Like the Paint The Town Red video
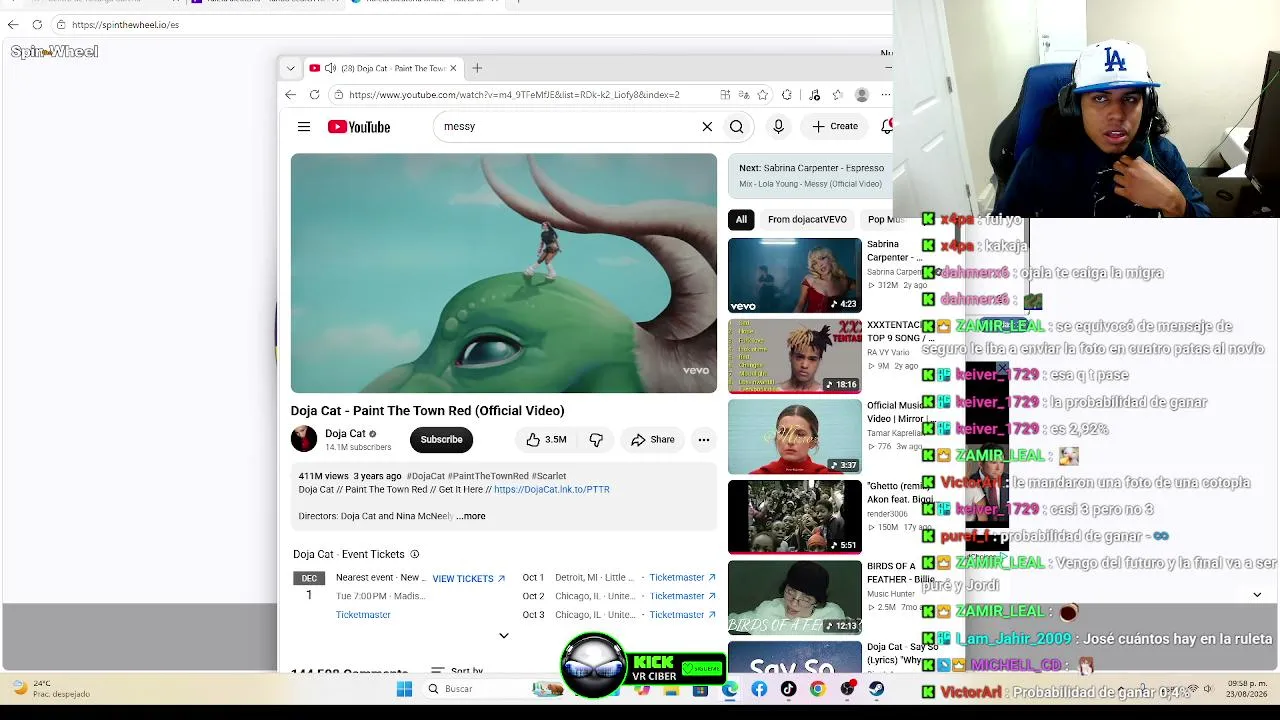 [x=546, y=439]
